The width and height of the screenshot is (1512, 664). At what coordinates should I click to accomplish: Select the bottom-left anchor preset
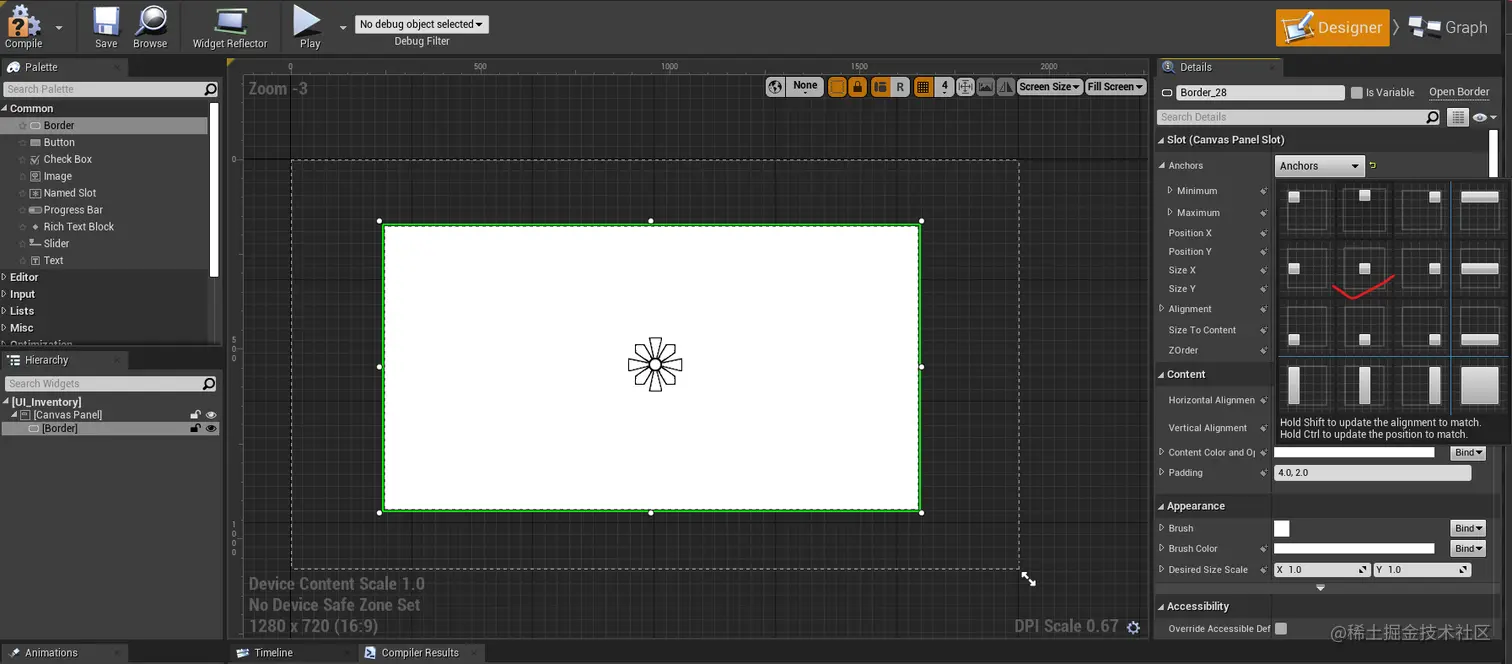1307,326
